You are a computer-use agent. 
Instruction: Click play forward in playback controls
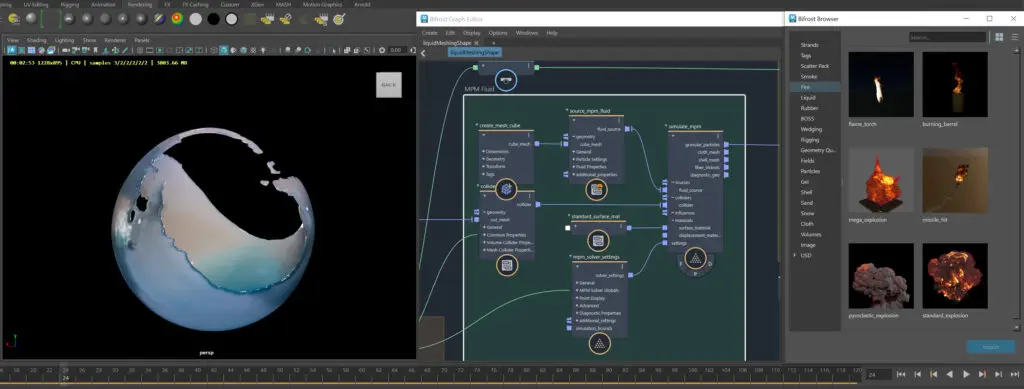click(967, 375)
